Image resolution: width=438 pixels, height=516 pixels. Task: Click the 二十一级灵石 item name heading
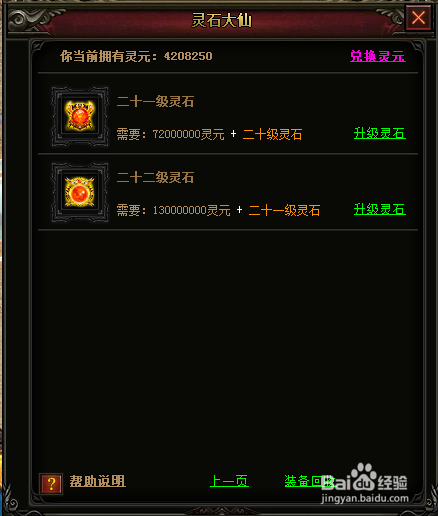pos(155,102)
